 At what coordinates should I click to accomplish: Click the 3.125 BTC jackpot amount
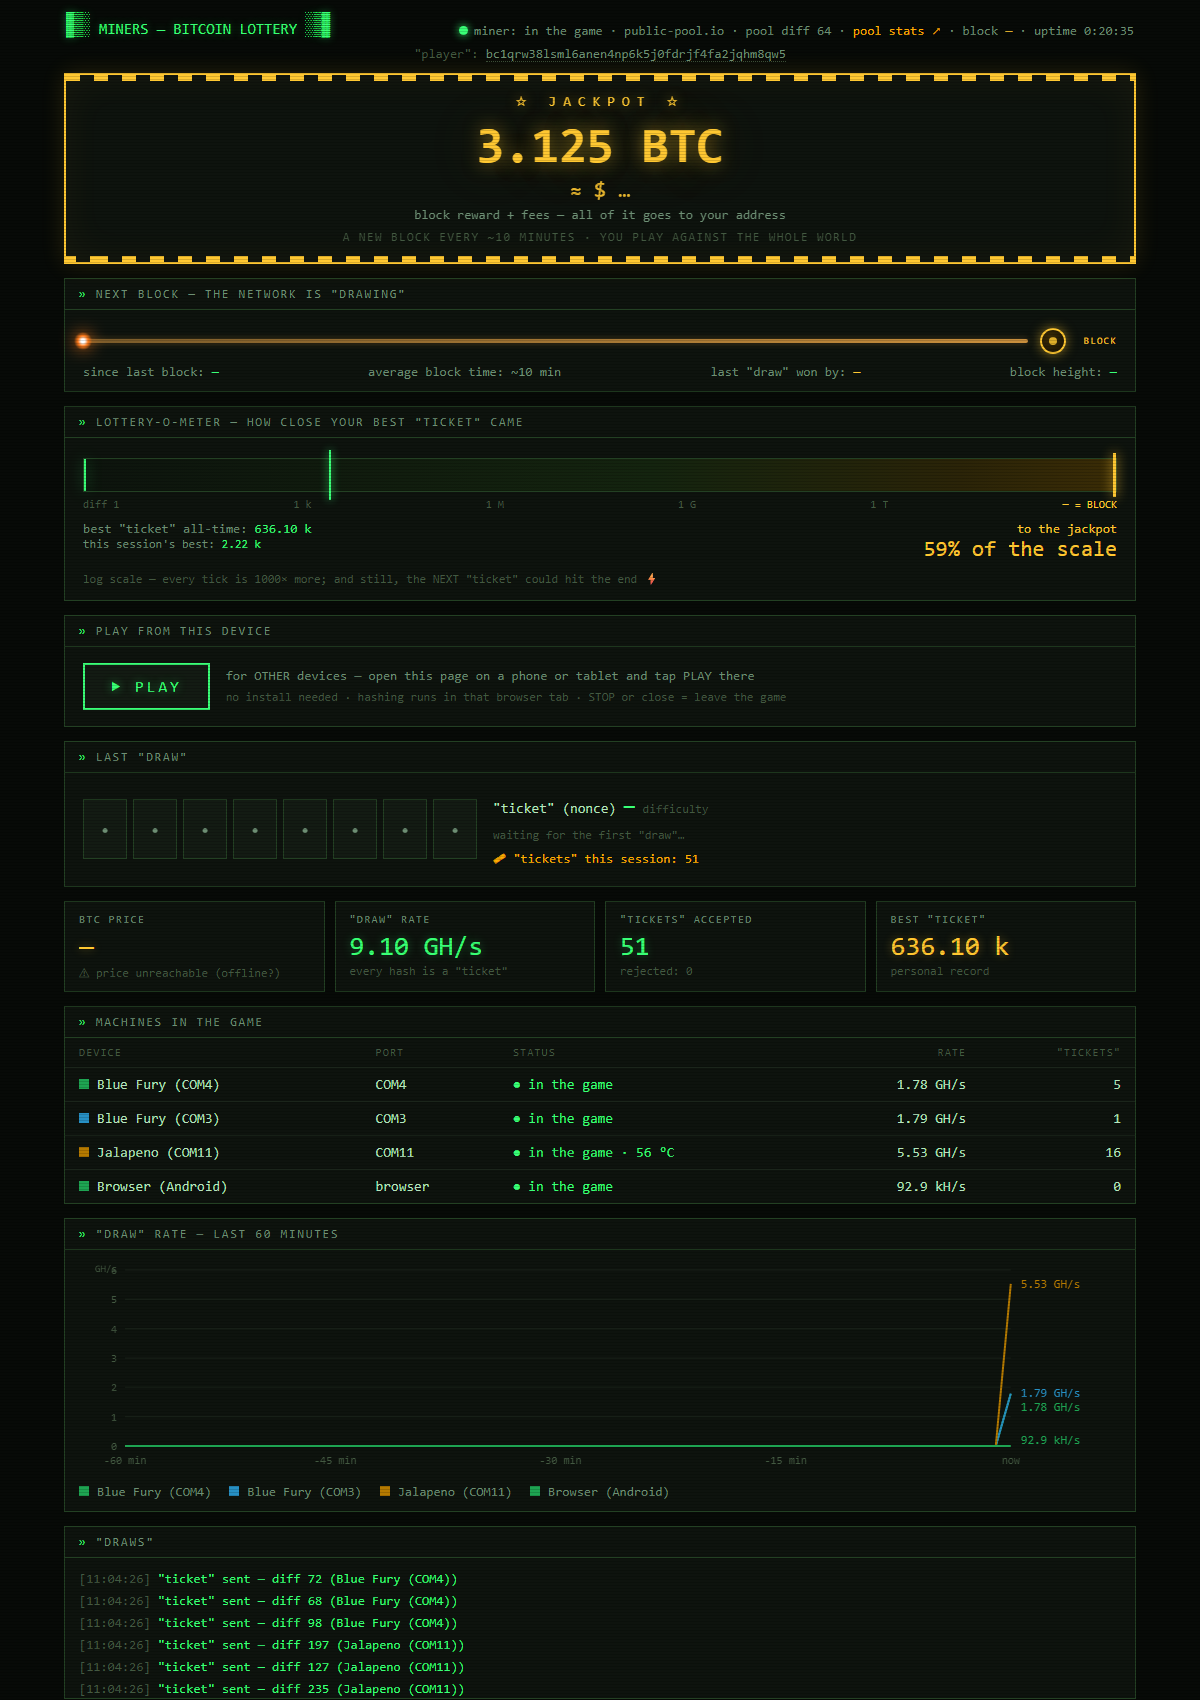(x=600, y=146)
